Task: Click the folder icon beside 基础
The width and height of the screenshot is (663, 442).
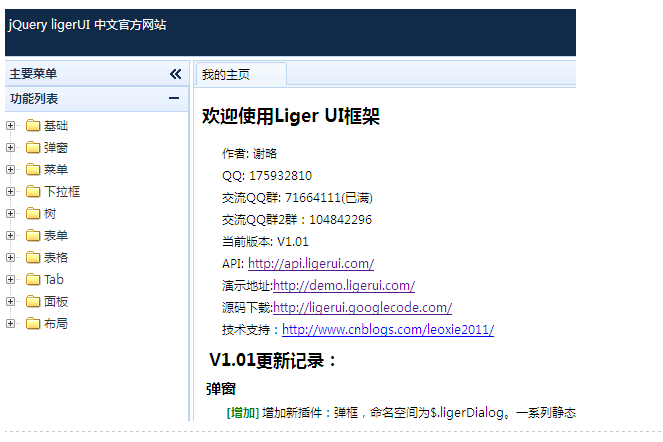Action: pos(33,126)
